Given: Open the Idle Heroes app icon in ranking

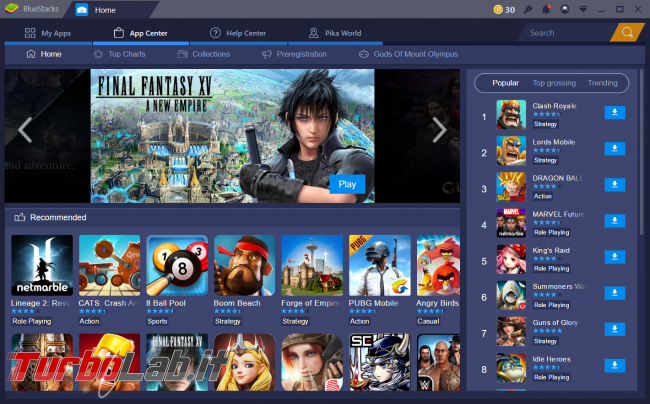Looking at the screenshot, I should (x=511, y=368).
